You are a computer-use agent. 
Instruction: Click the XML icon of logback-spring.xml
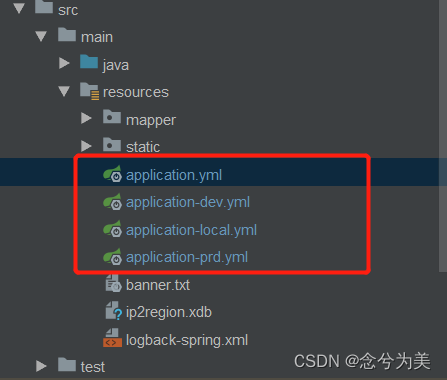112,338
